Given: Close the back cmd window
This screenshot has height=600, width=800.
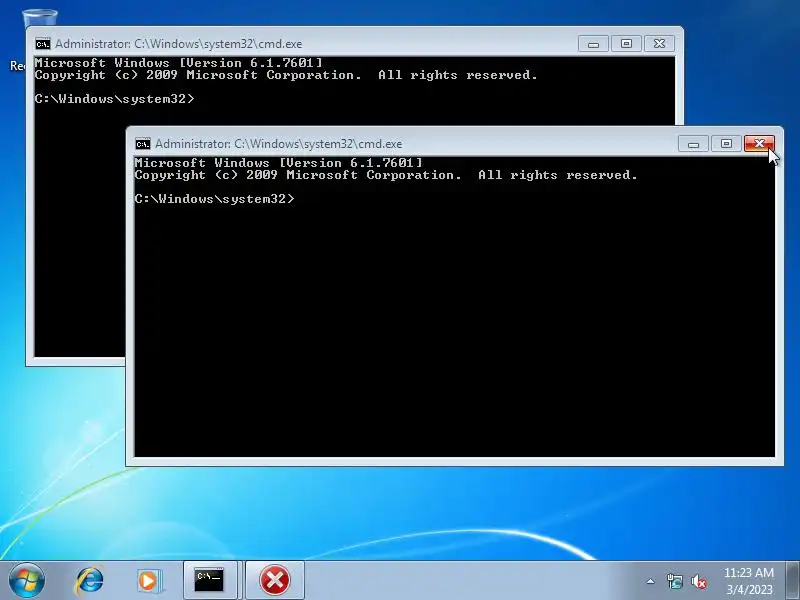Looking at the screenshot, I should [659, 44].
